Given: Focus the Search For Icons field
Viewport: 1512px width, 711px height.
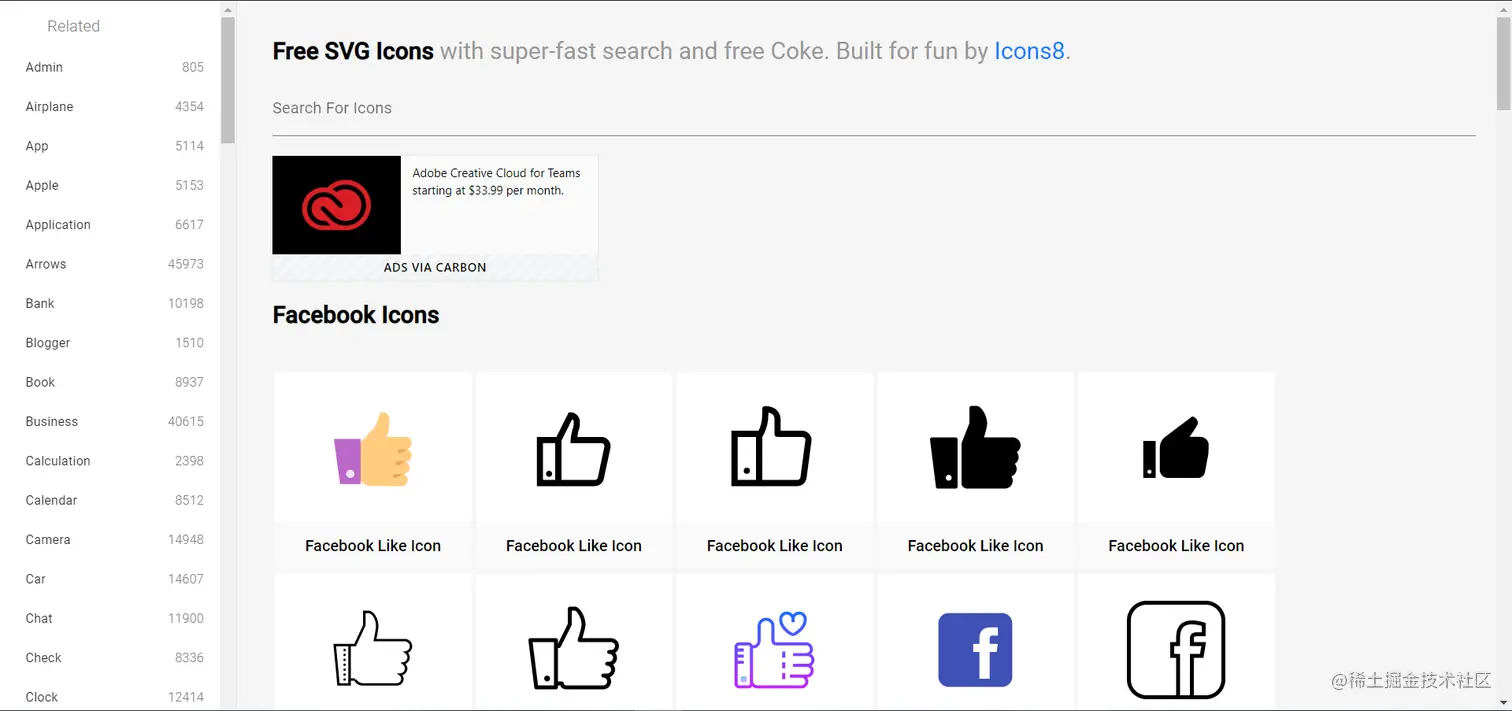Looking at the screenshot, I should [x=873, y=109].
